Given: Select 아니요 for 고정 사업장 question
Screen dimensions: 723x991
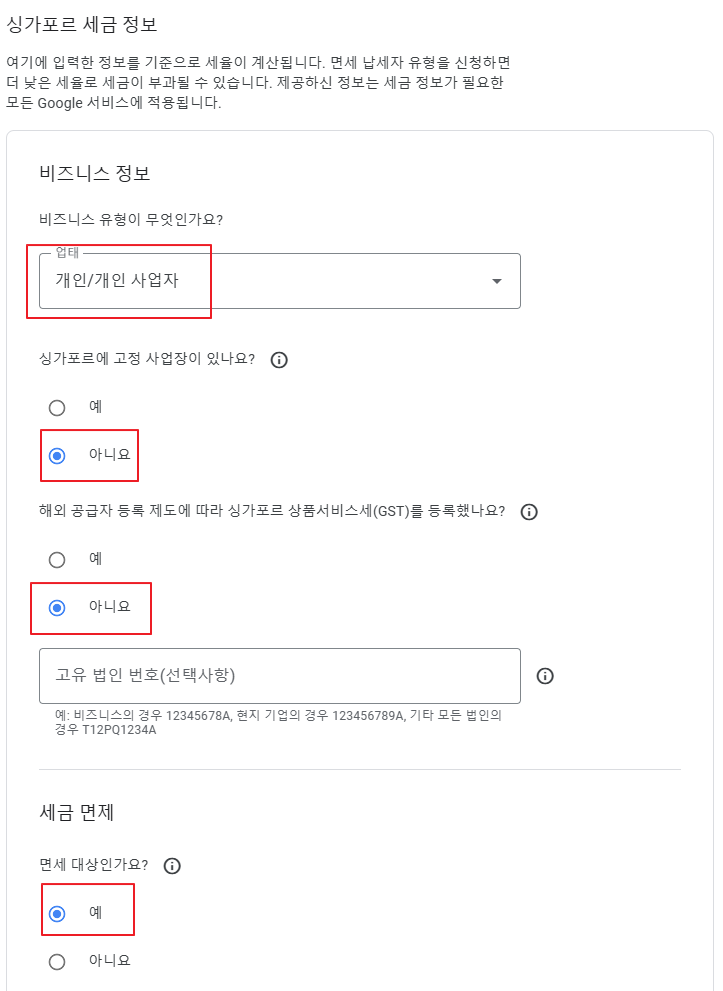Looking at the screenshot, I should tap(57, 455).
